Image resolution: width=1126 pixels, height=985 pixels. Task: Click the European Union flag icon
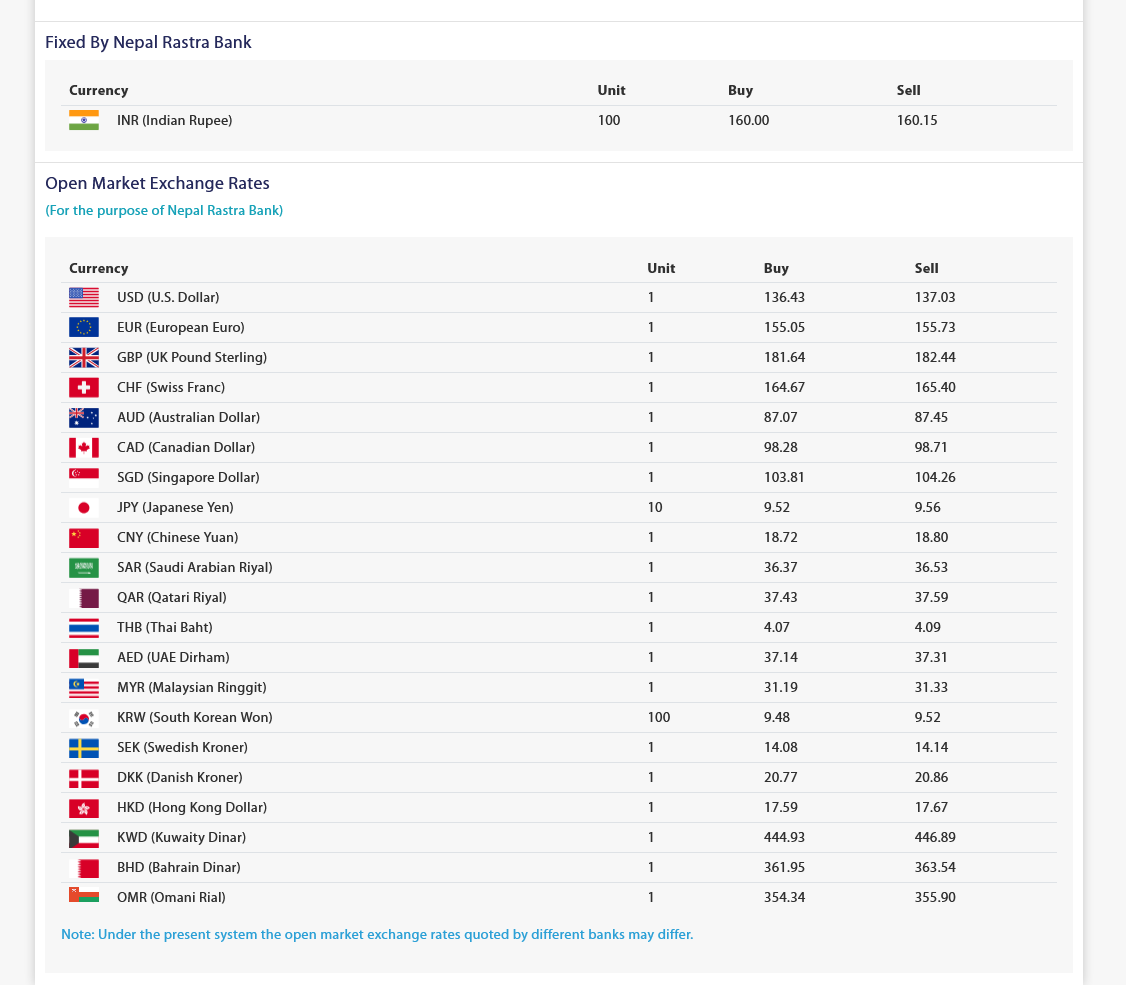(84, 327)
